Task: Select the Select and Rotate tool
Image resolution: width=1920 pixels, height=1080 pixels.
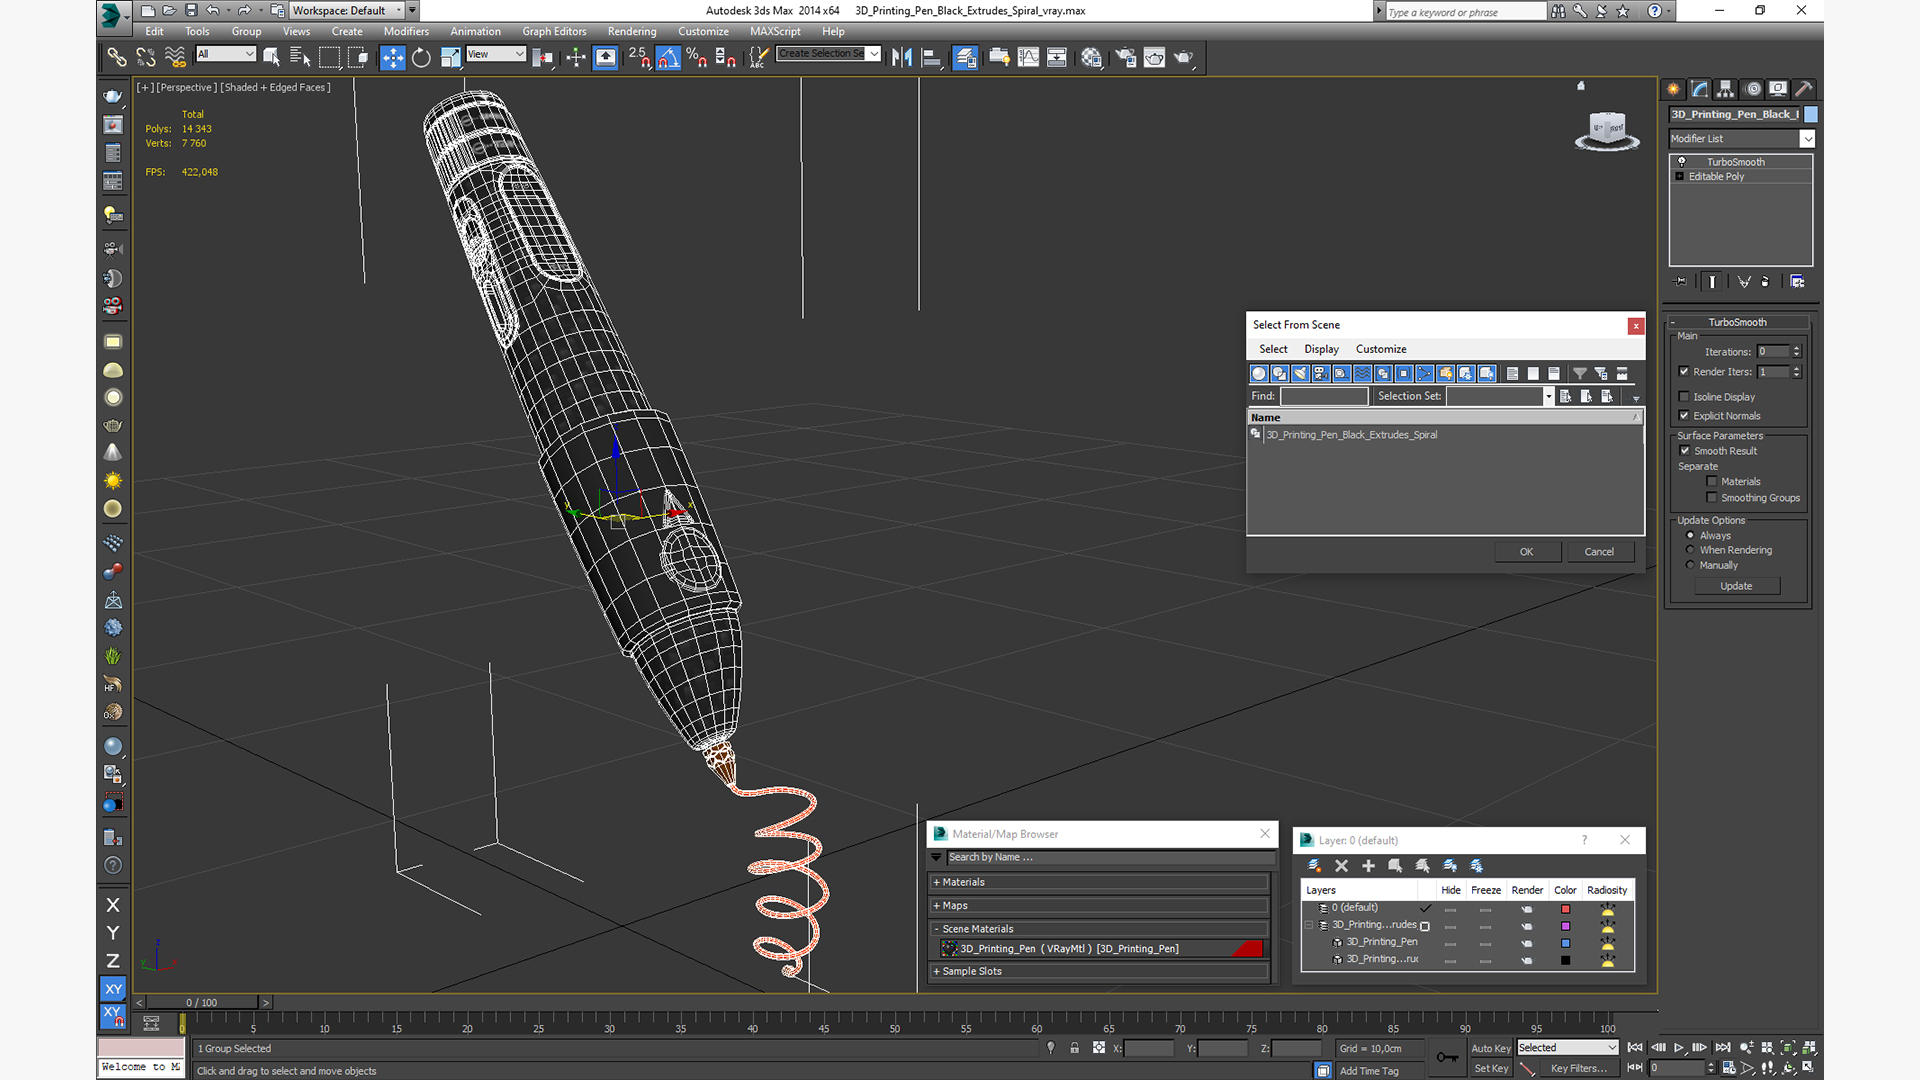Action: point(421,57)
